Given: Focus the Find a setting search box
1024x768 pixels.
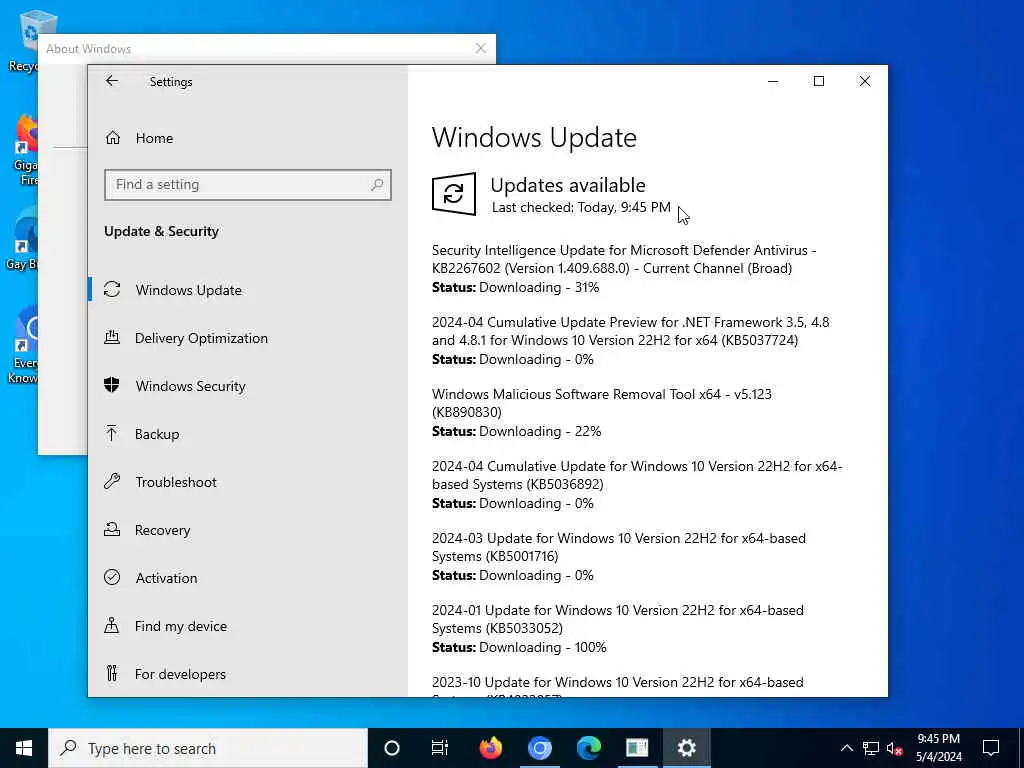Looking at the screenshot, I should tap(248, 185).
